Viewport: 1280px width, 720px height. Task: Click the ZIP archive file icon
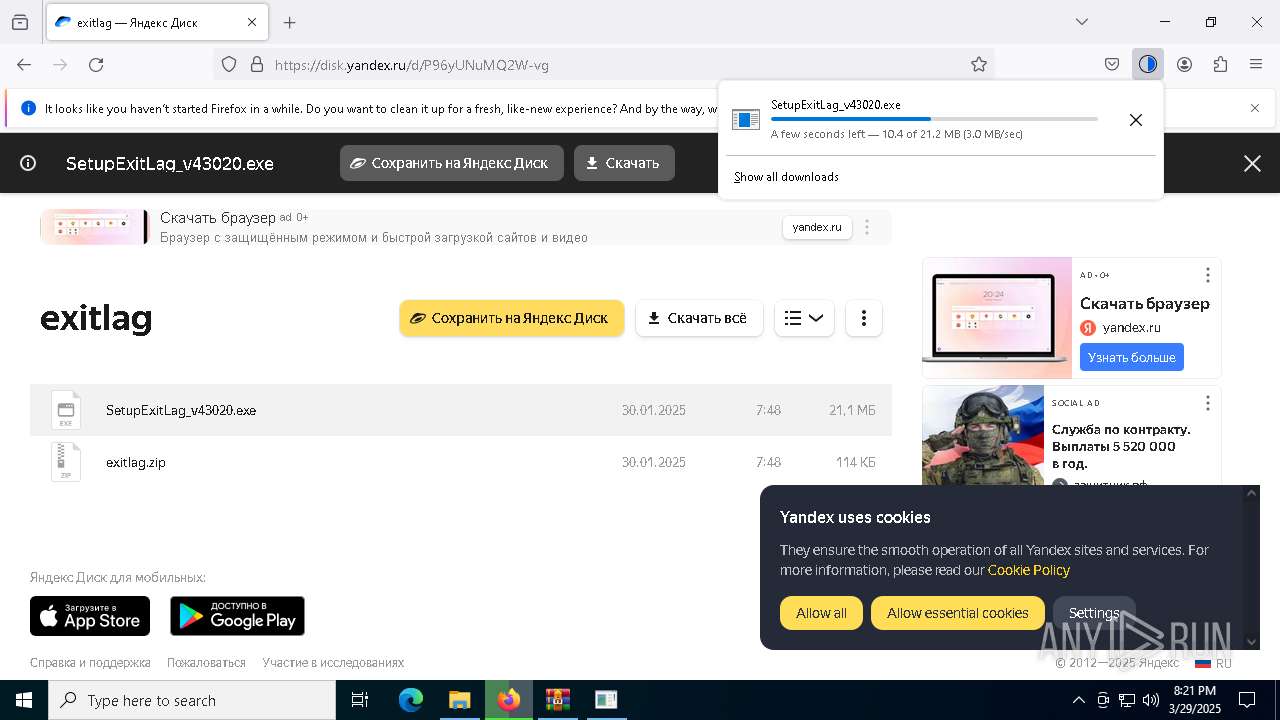coord(66,462)
